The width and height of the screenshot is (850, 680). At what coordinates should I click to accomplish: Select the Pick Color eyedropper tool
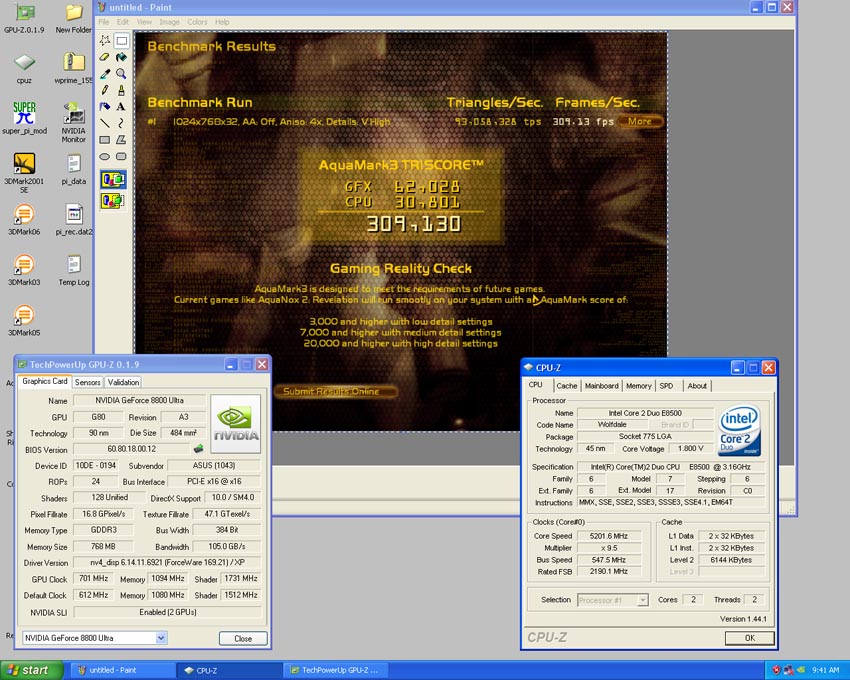[105, 74]
